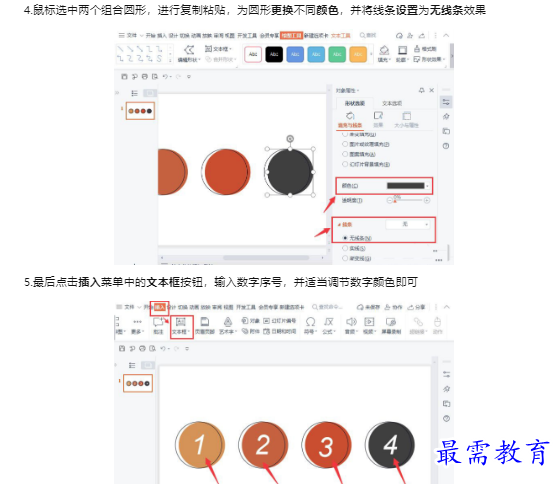Pin the Object Properties panel

pyautogui.click(x=422, y=90)
